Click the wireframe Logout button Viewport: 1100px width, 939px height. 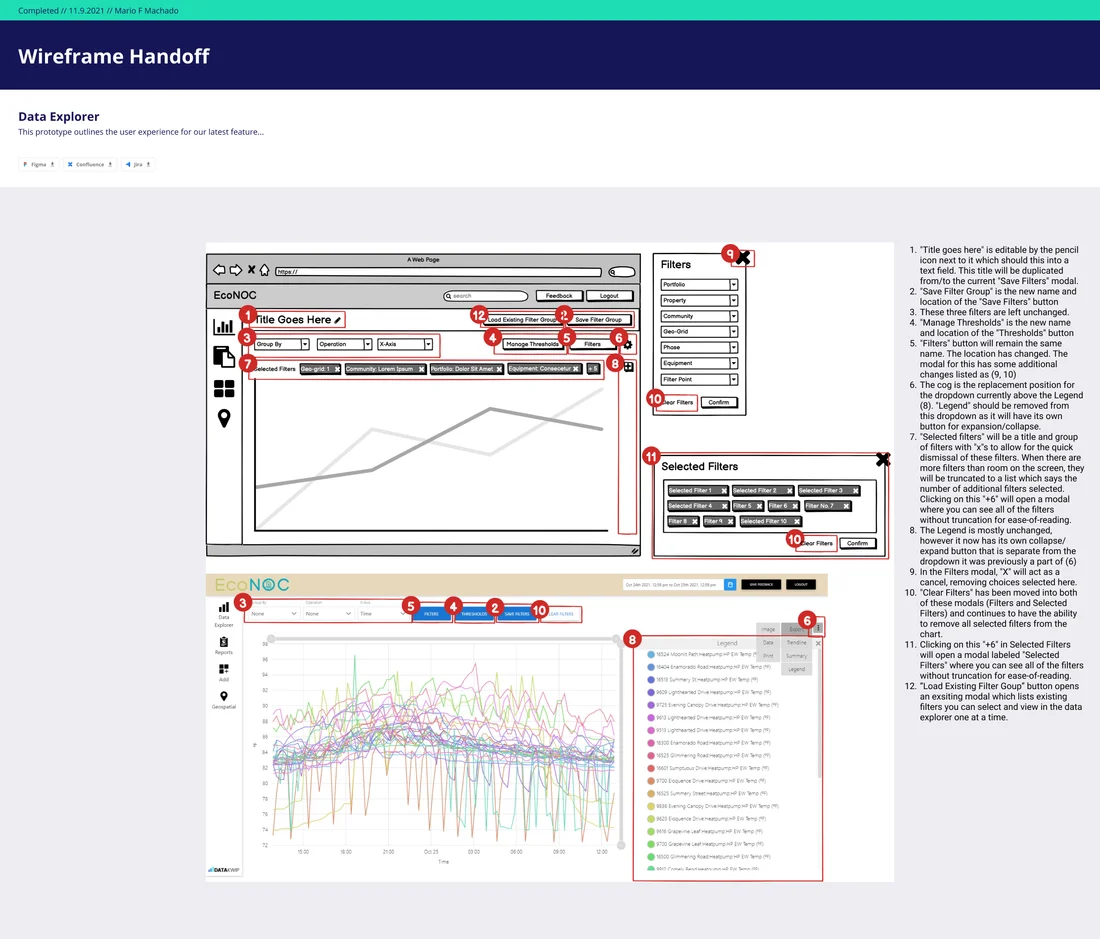[610, 296]
